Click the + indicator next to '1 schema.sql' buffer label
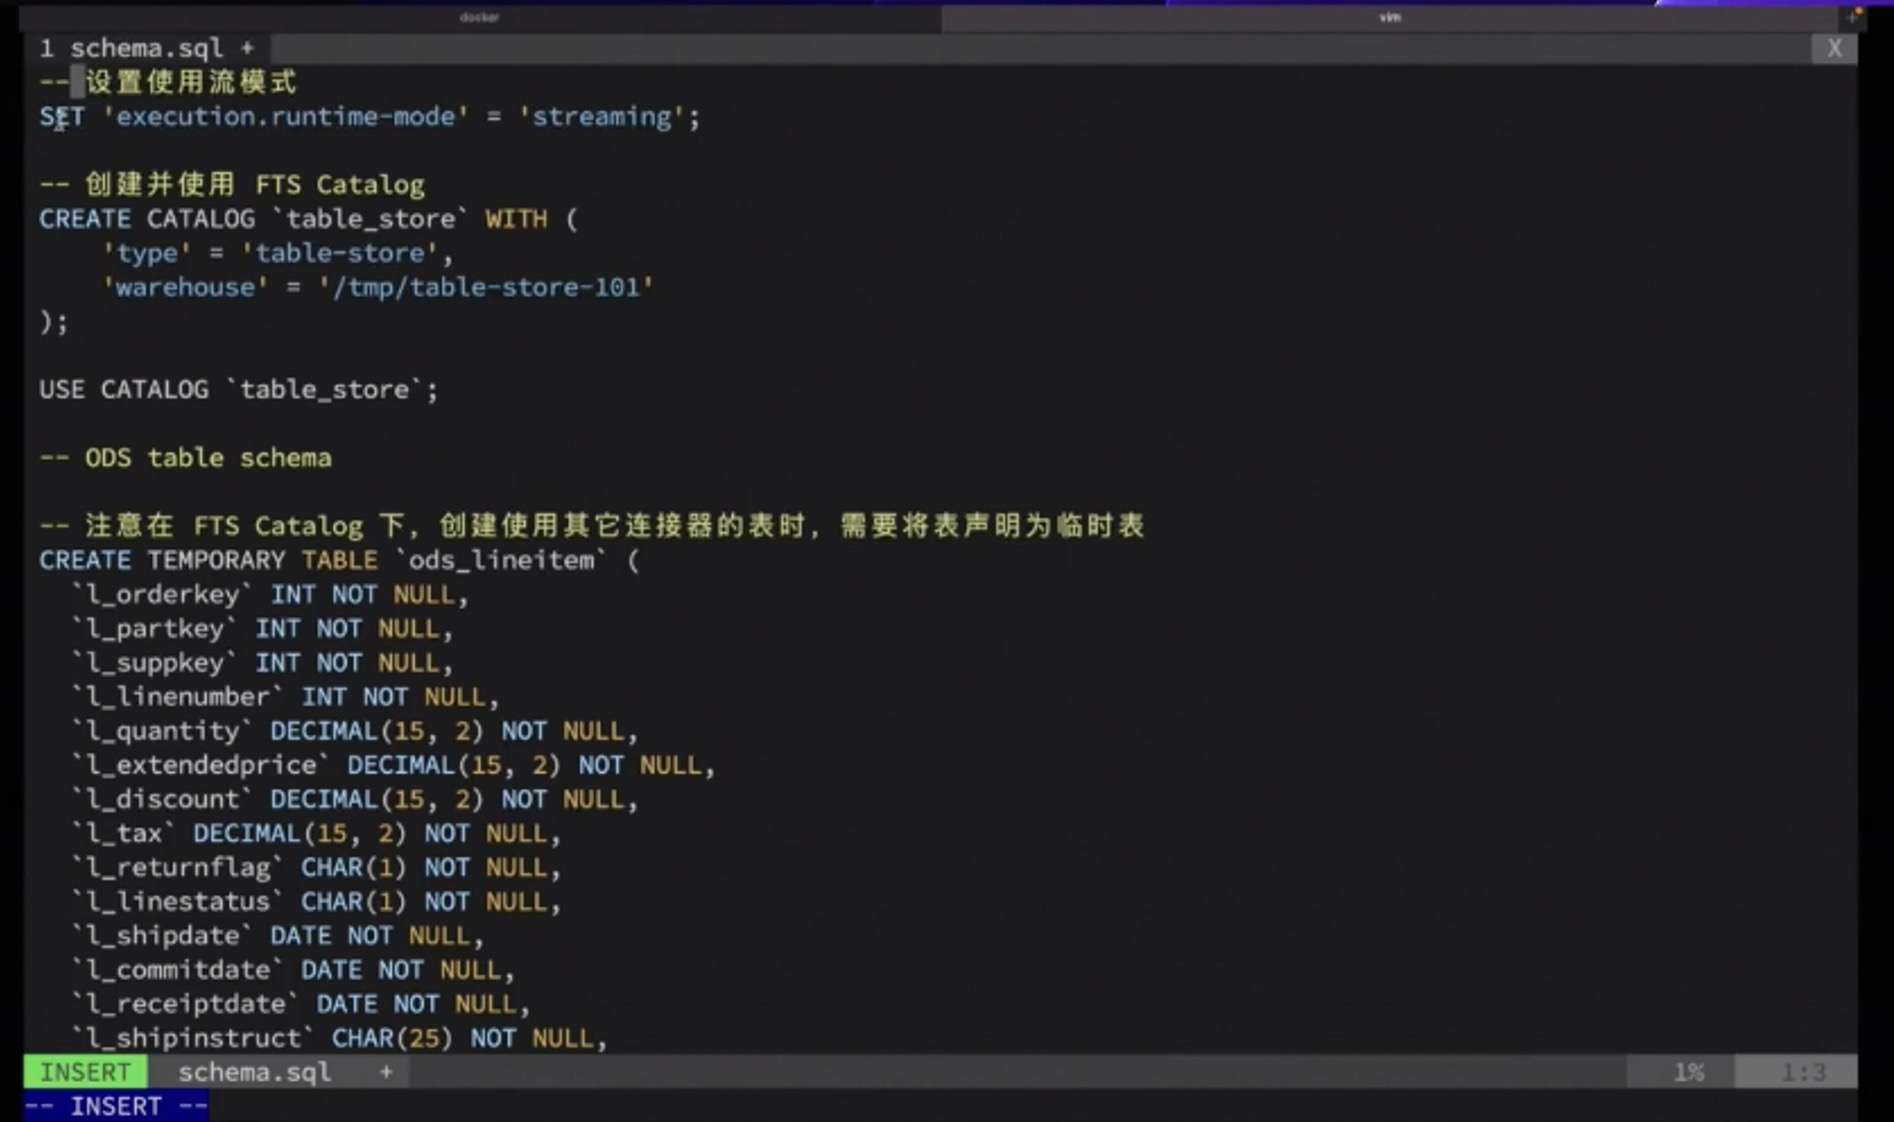This screenshot has height=1122, width=1894. 248,48
